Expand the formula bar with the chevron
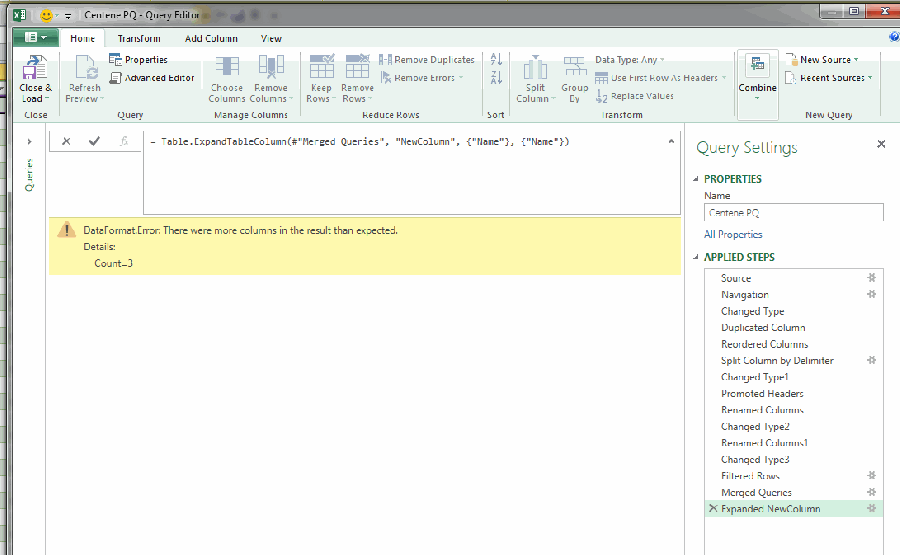 pos(671,141)
